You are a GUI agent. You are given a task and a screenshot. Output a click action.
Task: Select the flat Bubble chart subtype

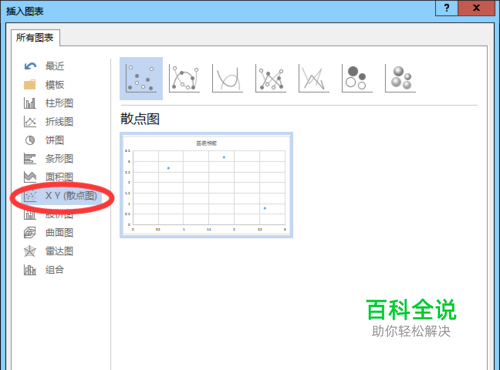[x=357, y=78]
